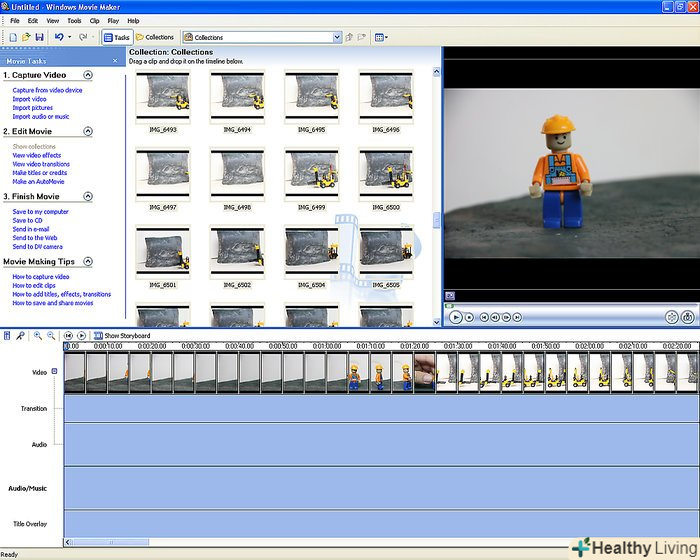Open the Clip menu
This screenshot has height=560, width=700.
tap(94, 20)
